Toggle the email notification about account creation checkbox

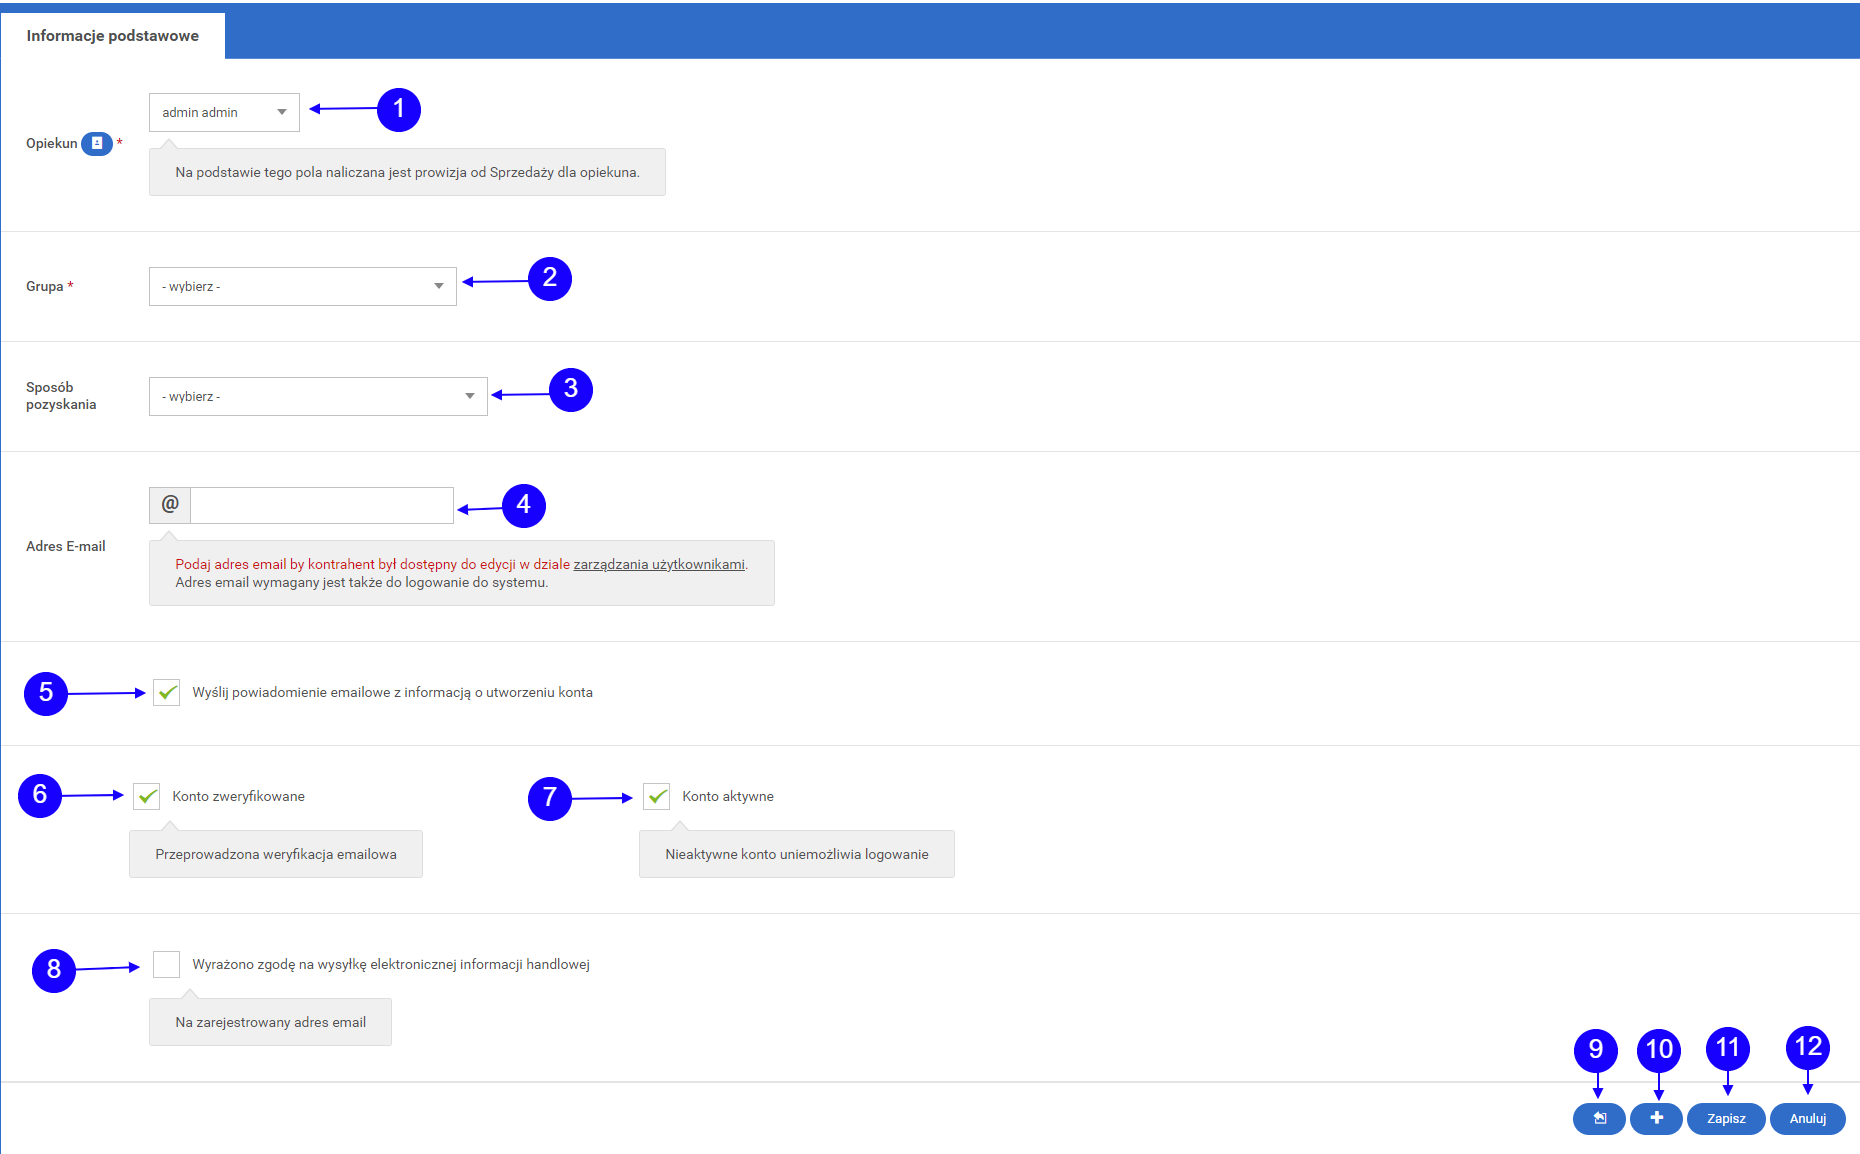(x=167, y=692)
